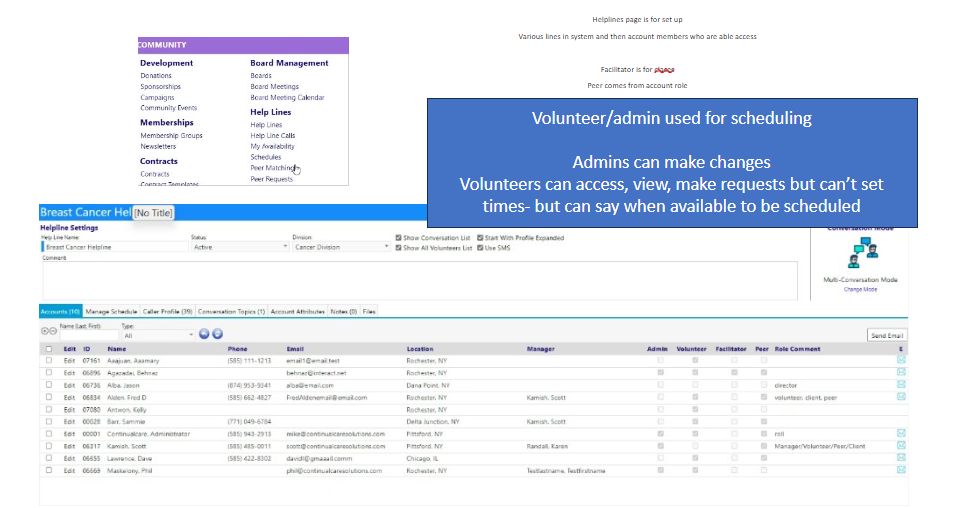Toggle Start With Profile Expanded checkbox

click(x=480, y=238)
